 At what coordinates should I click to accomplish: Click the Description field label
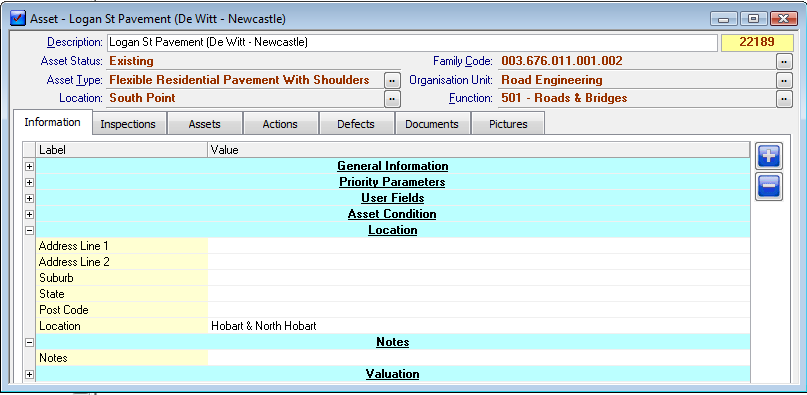click(75, 42)
